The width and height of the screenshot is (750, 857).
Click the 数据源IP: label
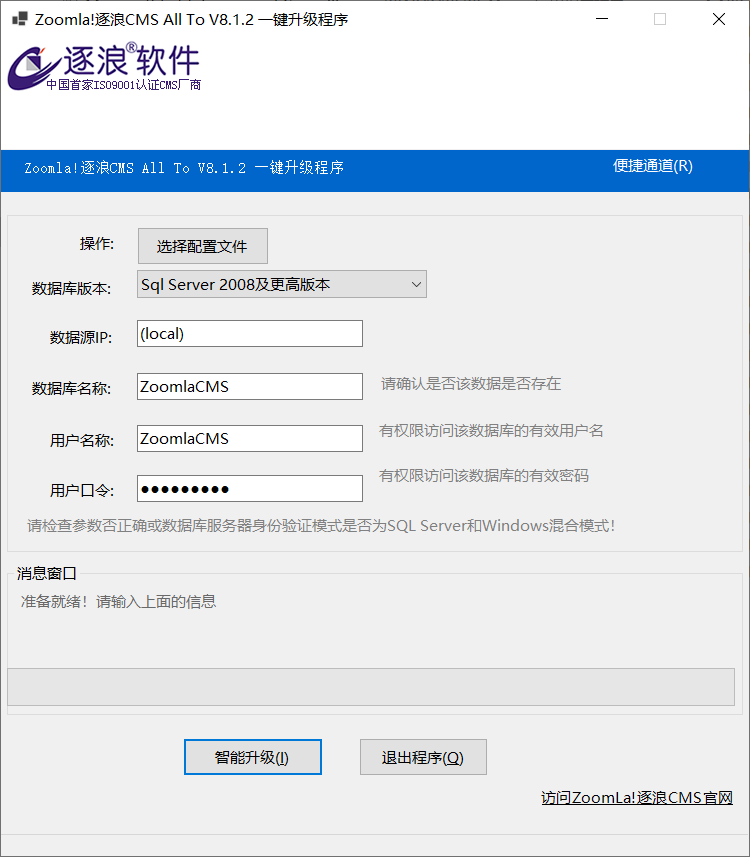click(81, 337)
